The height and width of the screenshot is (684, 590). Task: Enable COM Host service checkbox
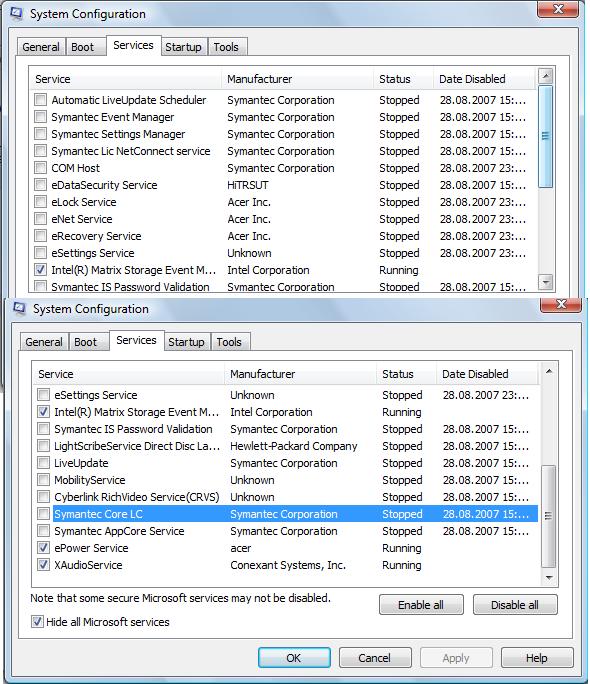click(41, 168)
